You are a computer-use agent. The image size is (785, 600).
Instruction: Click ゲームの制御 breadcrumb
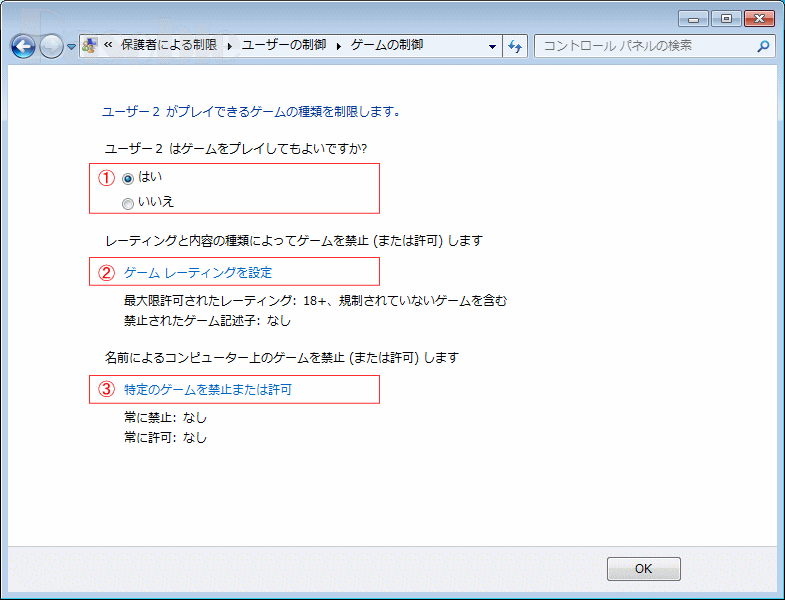click(387, 45)
